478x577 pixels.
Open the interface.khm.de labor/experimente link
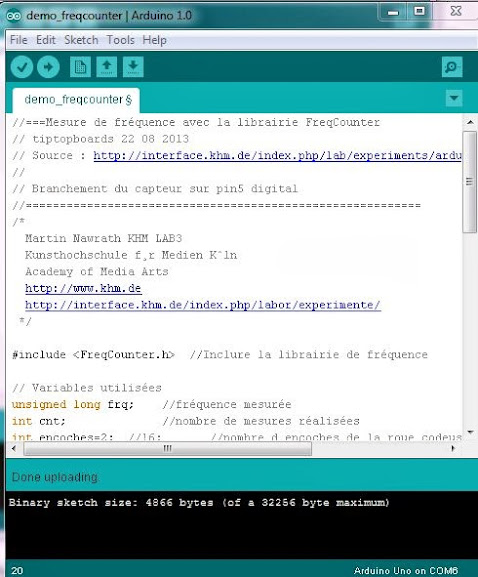tap(203, 305)
